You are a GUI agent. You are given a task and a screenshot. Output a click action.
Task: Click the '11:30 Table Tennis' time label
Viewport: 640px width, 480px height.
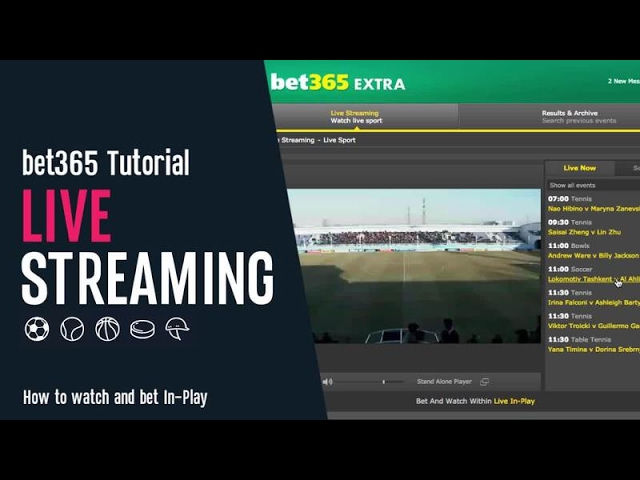coord(579,340)
